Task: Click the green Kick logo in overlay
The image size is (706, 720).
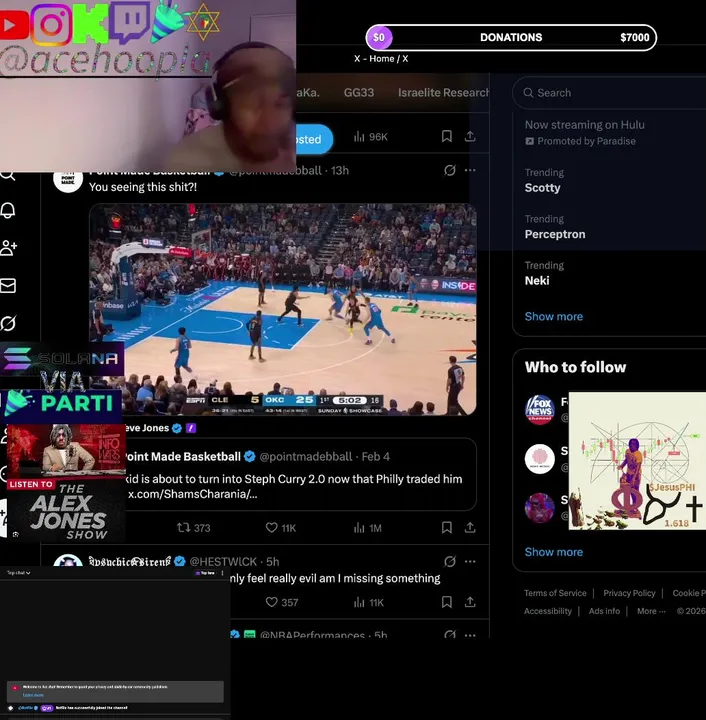Action: tap(91, 23)
